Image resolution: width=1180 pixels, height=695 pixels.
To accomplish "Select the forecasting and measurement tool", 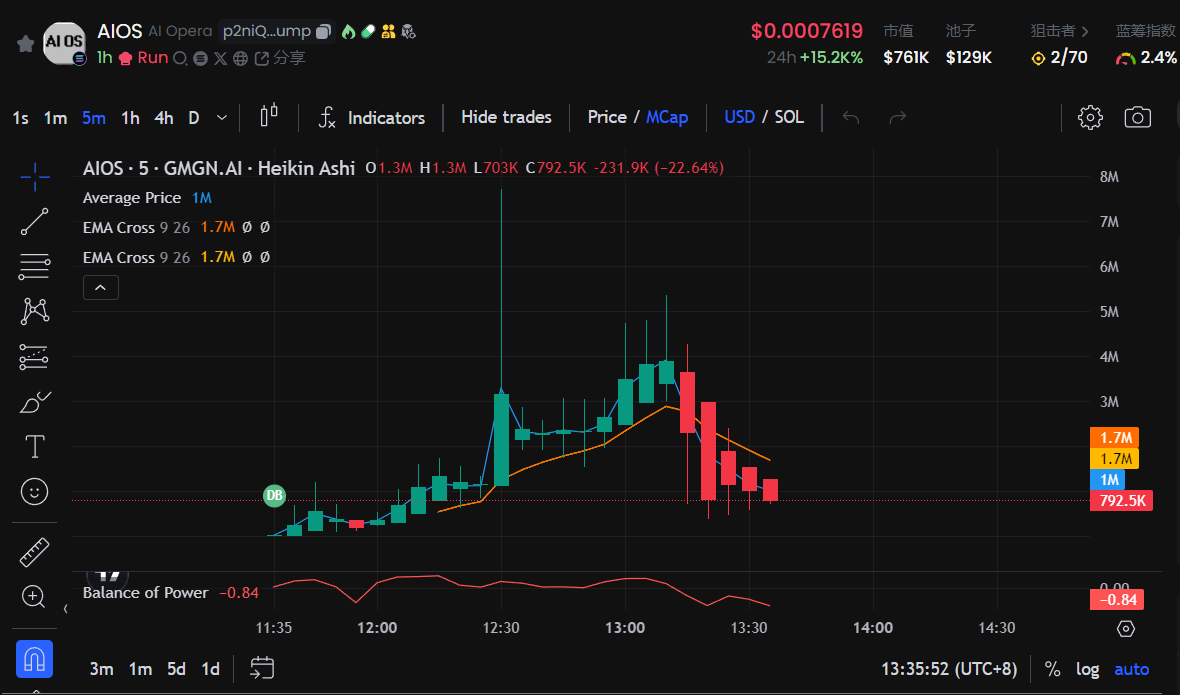I will click(x=35, y=357).
